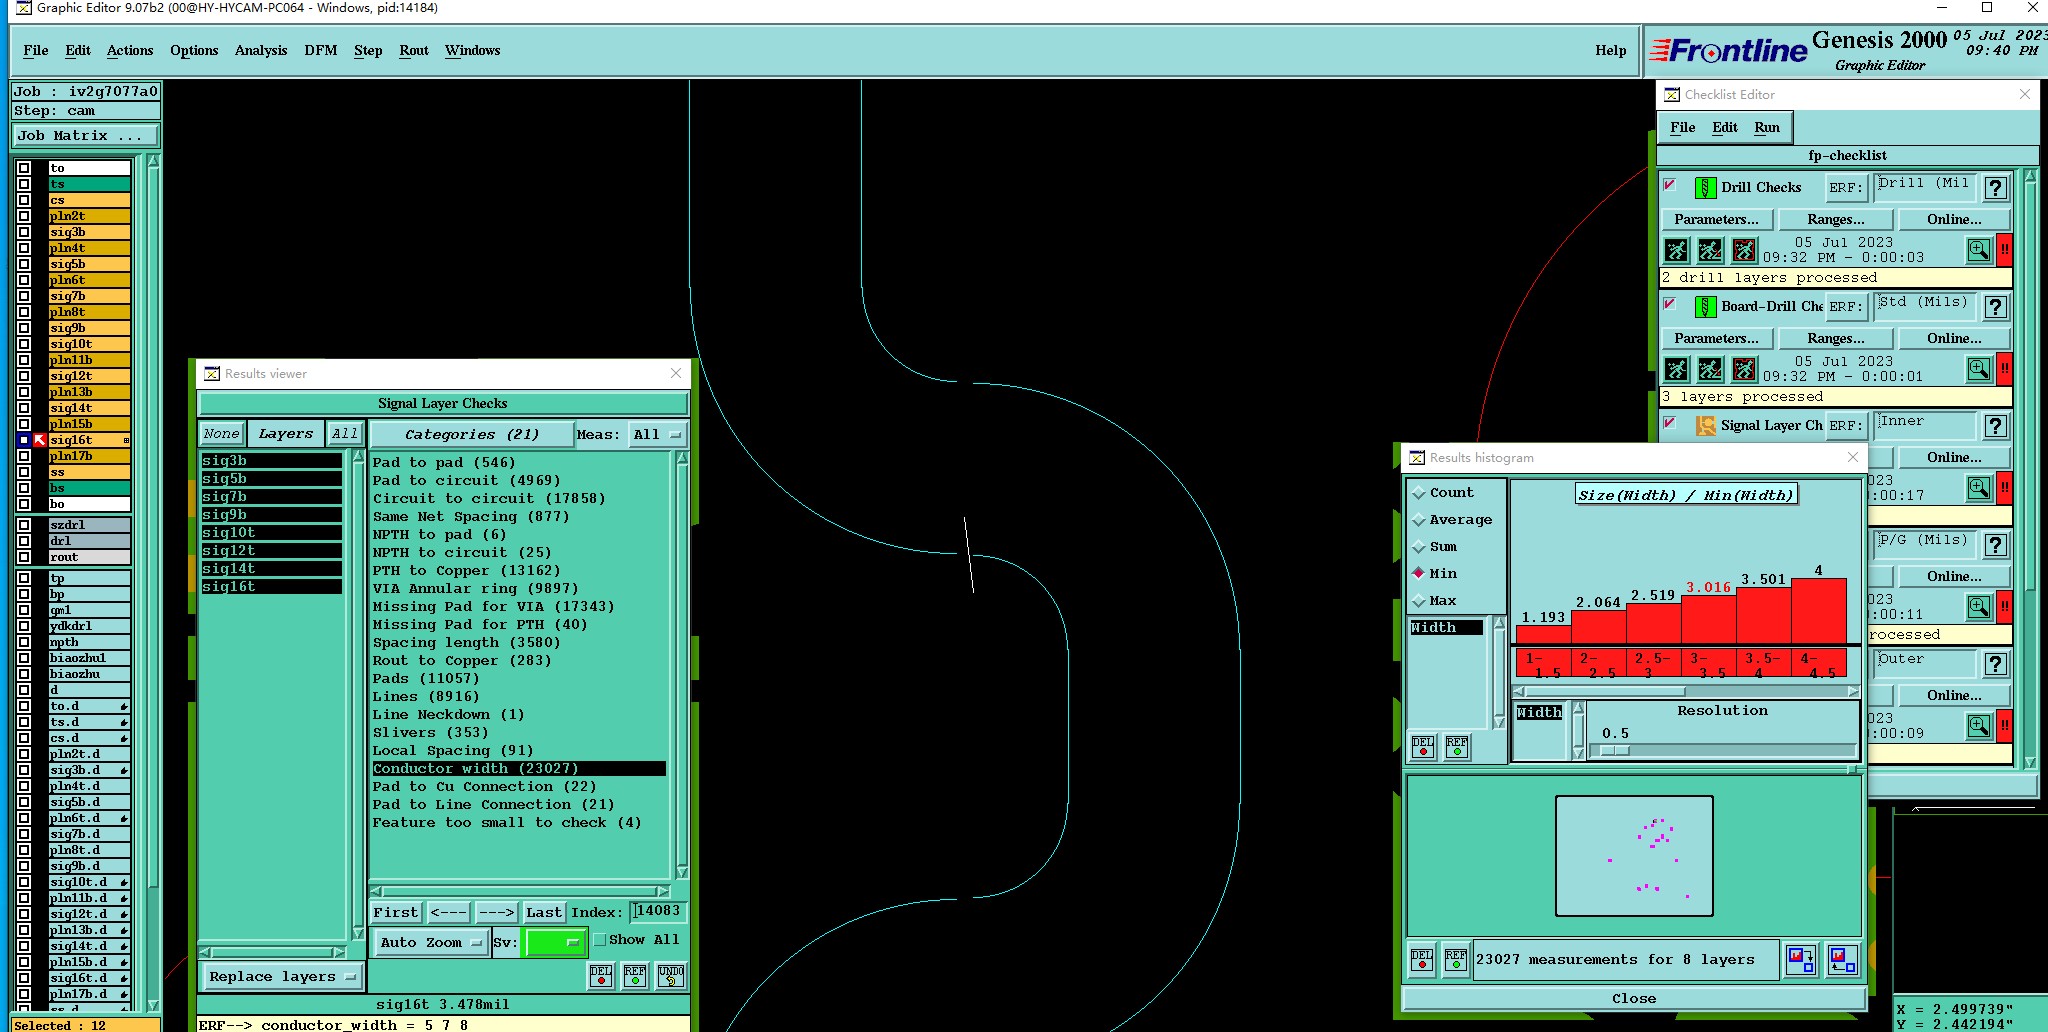Image resolution: width=2048 pixels, height=1032 pixels.
Task: Open Auto Zoom dropdown
Action: [x=430, y=943]
